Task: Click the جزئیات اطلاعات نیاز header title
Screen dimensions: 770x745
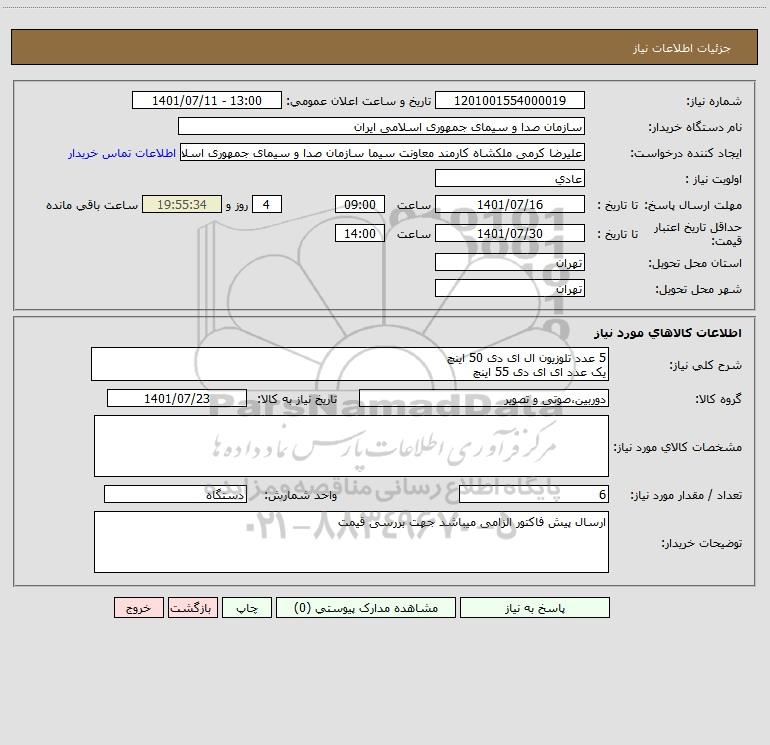Action: point(682,48)
